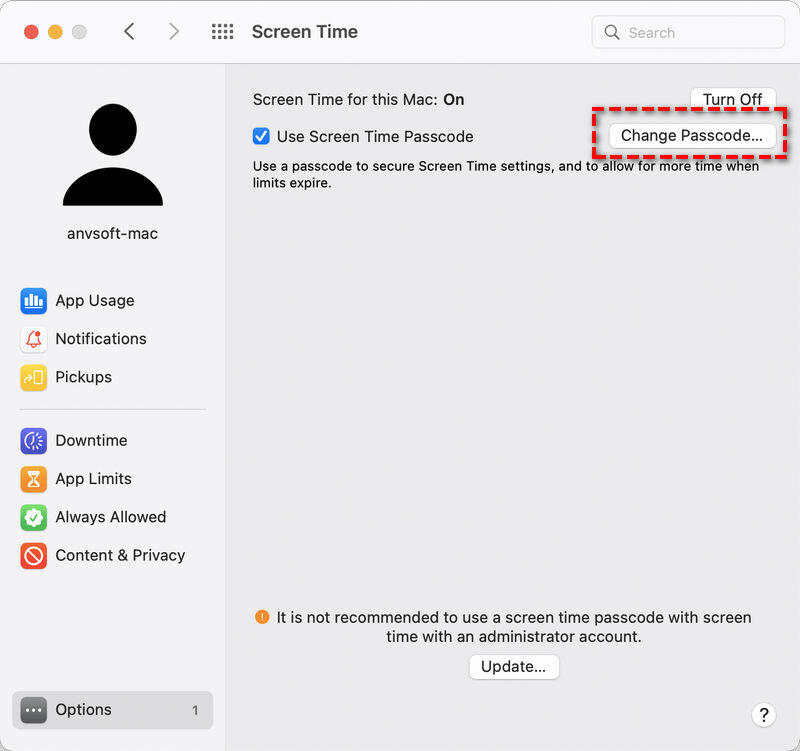
Task: Open Content & Privacy restriction icon
Action: [34, 555]
